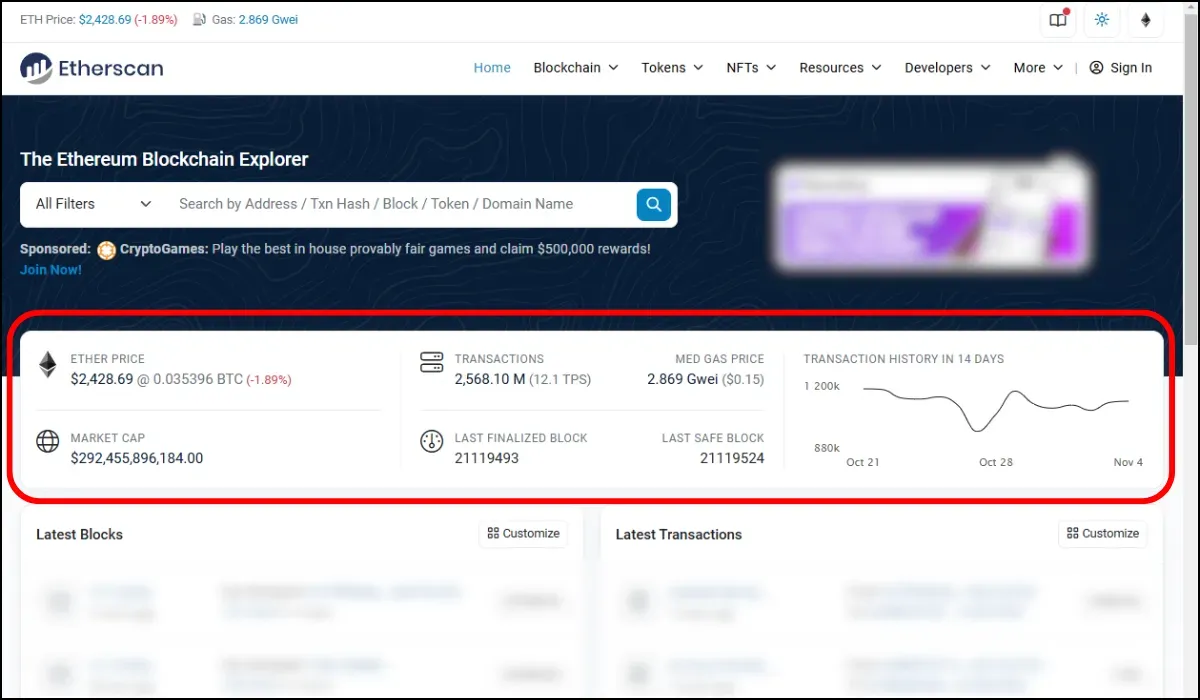
Task: Click the blue search magnifier button
Action: coord(653,204)
